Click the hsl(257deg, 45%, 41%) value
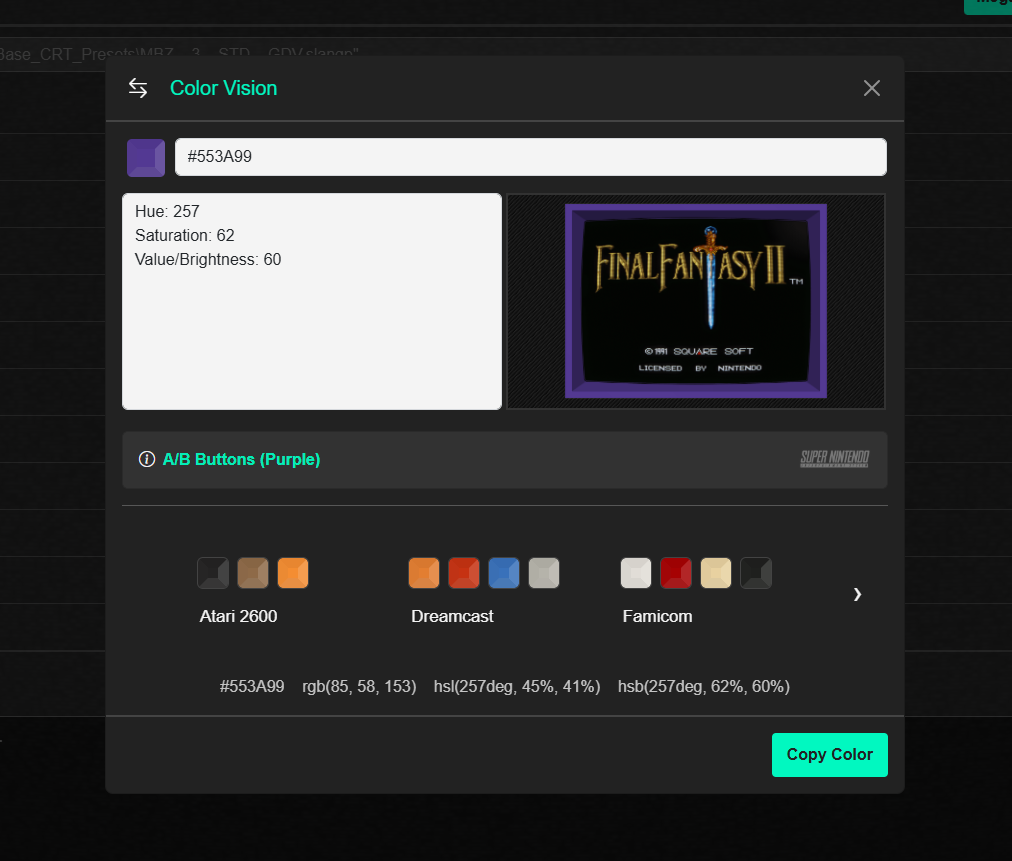Screen dimensions: 1012x861 tap(517, 686)
